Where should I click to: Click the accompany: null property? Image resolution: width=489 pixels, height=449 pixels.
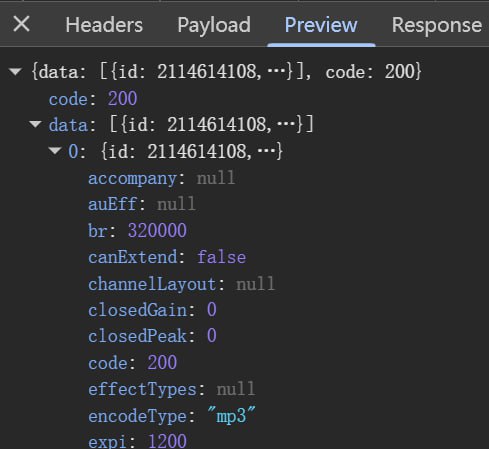(162, 178)
